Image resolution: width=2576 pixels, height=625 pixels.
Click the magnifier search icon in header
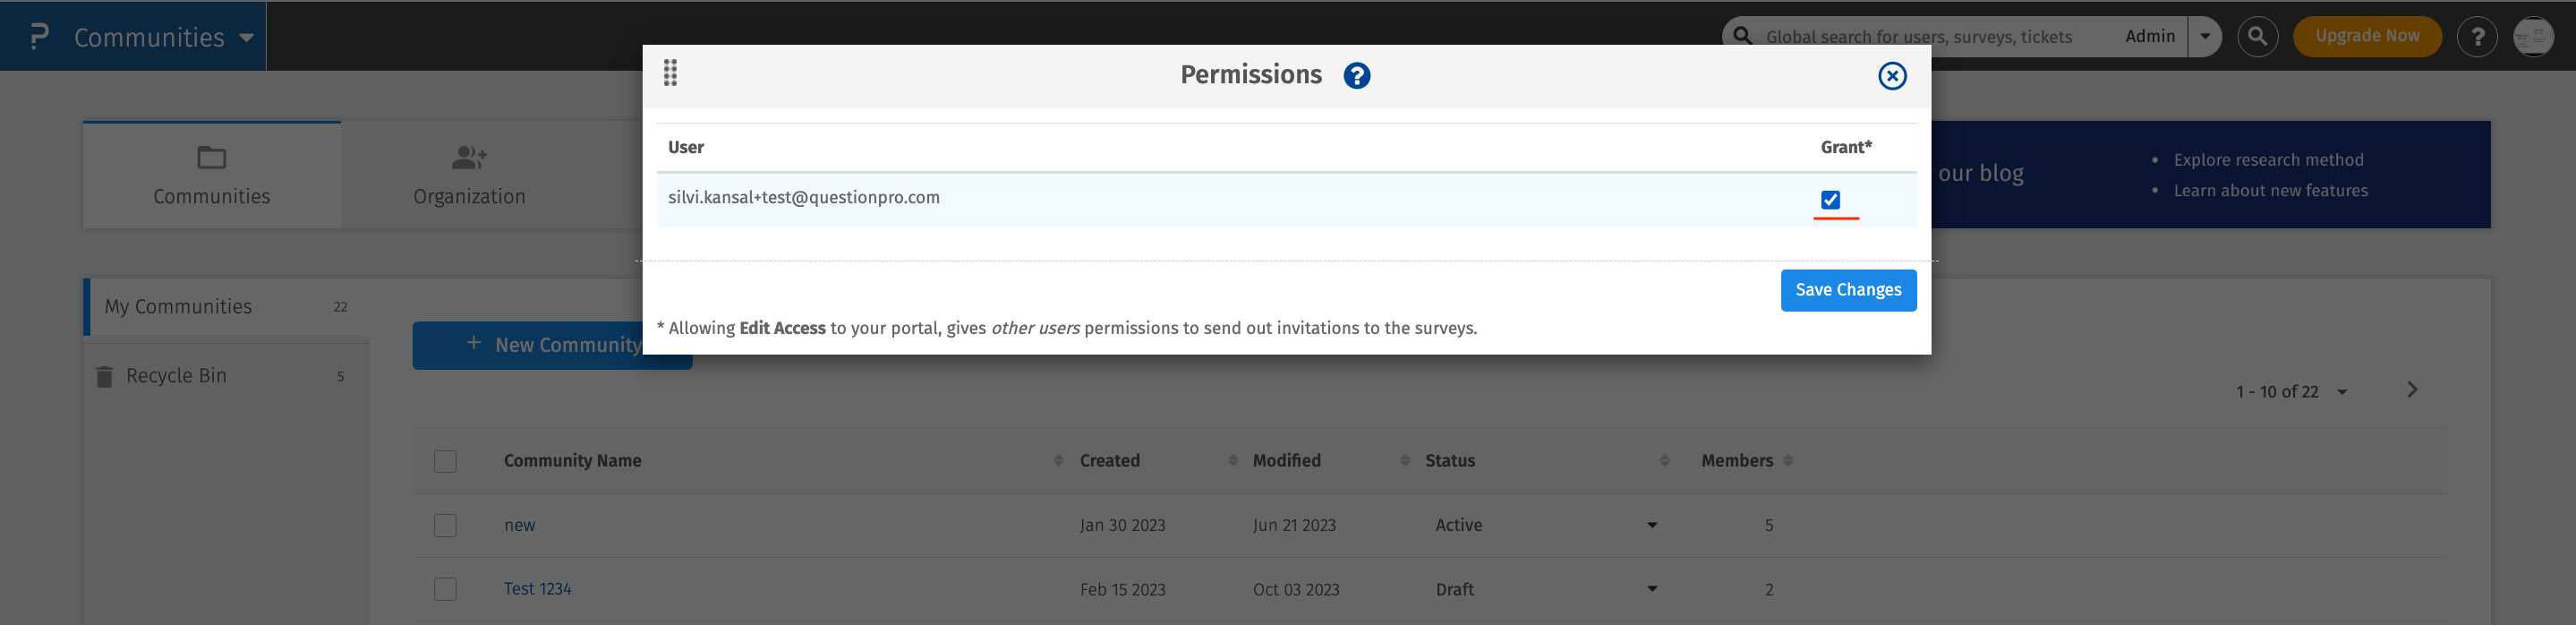click(x=2257, y=37)
